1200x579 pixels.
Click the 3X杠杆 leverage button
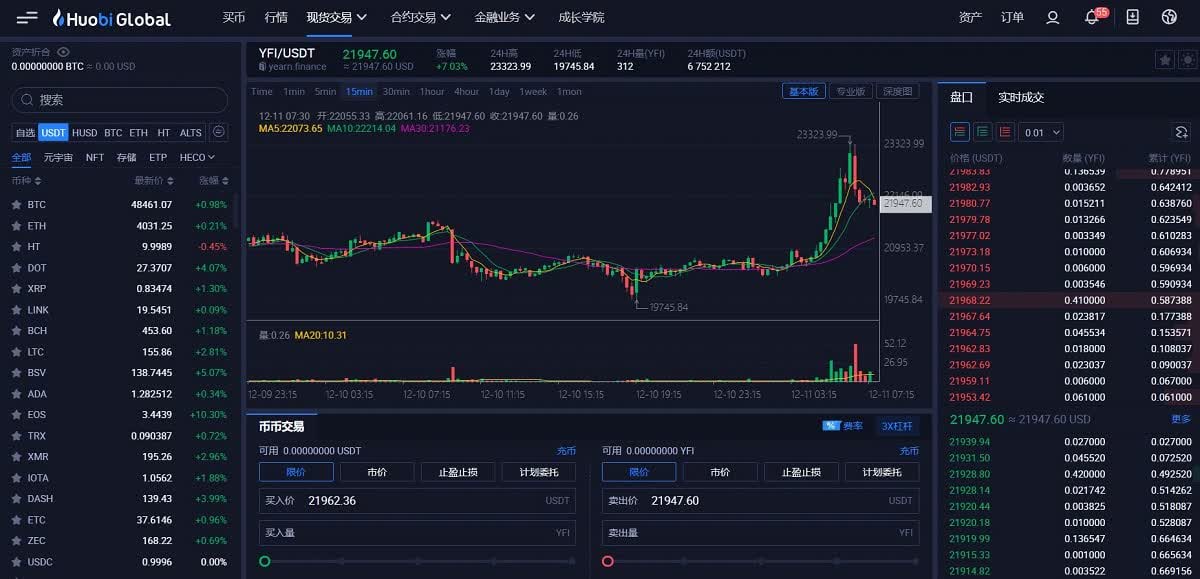click(x=897, y=426)
